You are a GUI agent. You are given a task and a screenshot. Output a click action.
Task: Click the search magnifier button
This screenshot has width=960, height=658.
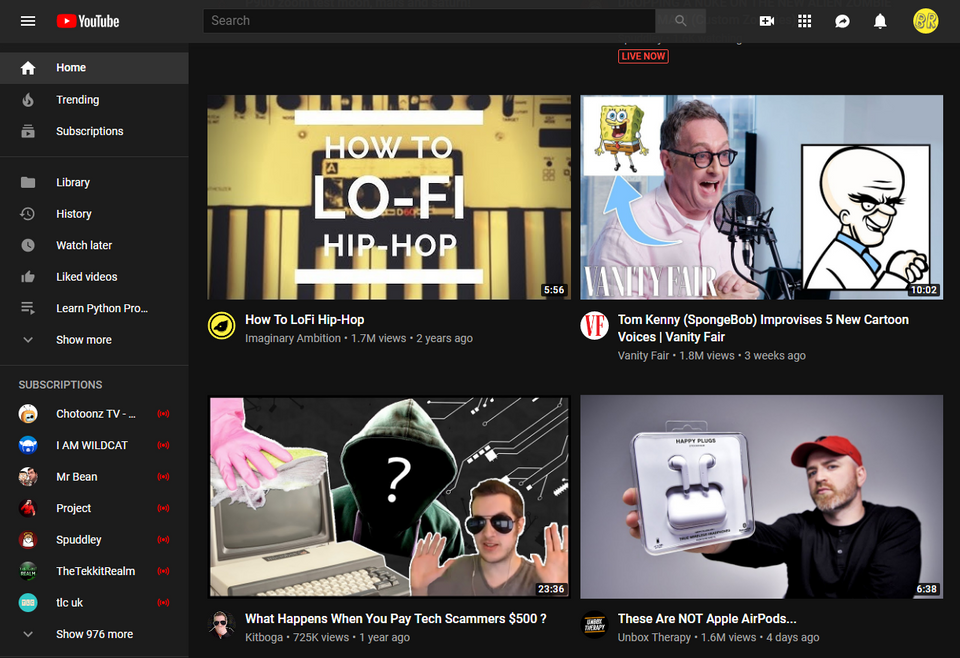click(680, 21)
